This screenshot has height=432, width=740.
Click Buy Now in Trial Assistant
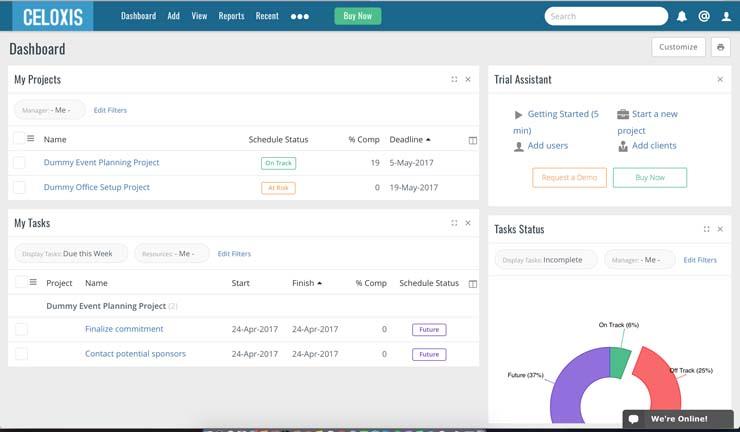pyautogui.click(x=650, y=178)
